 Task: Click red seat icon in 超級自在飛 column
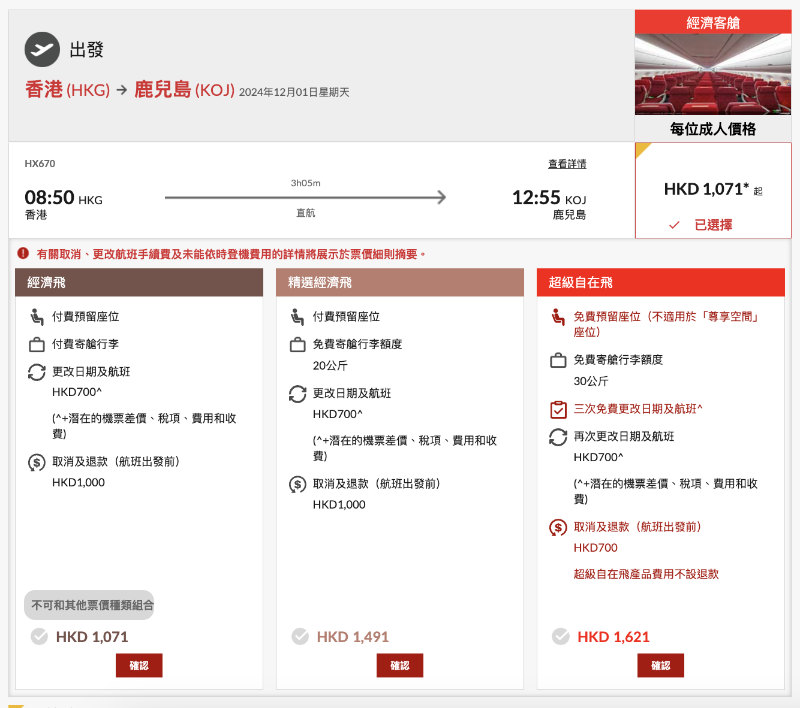click(558, 317)
